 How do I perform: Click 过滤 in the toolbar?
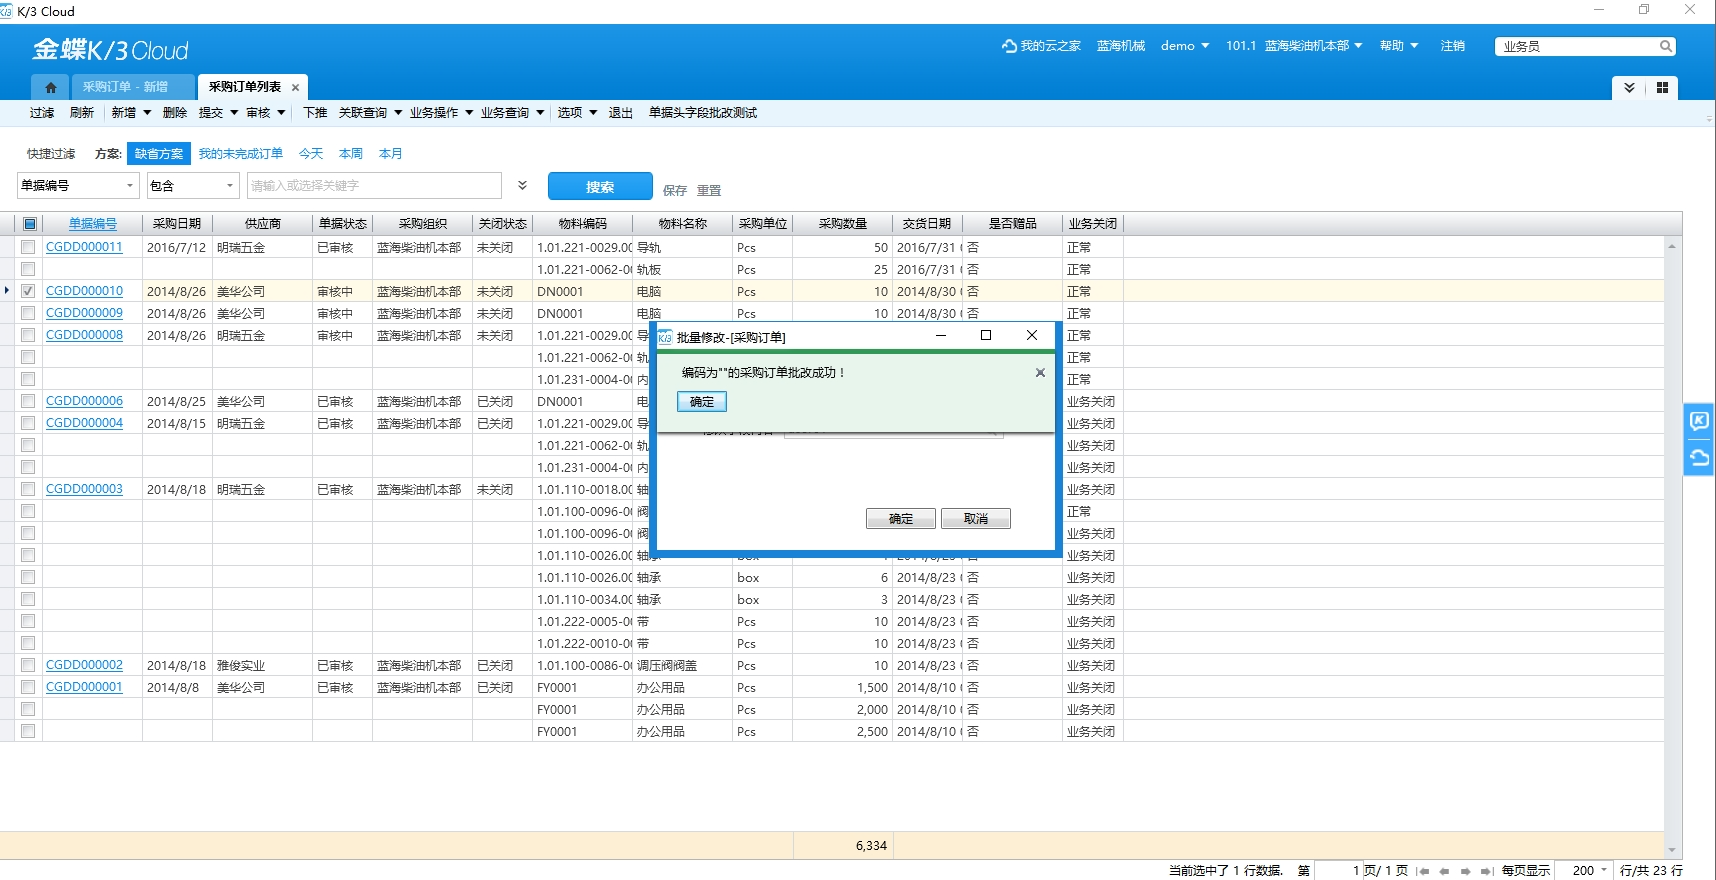[x=42, y=113]
